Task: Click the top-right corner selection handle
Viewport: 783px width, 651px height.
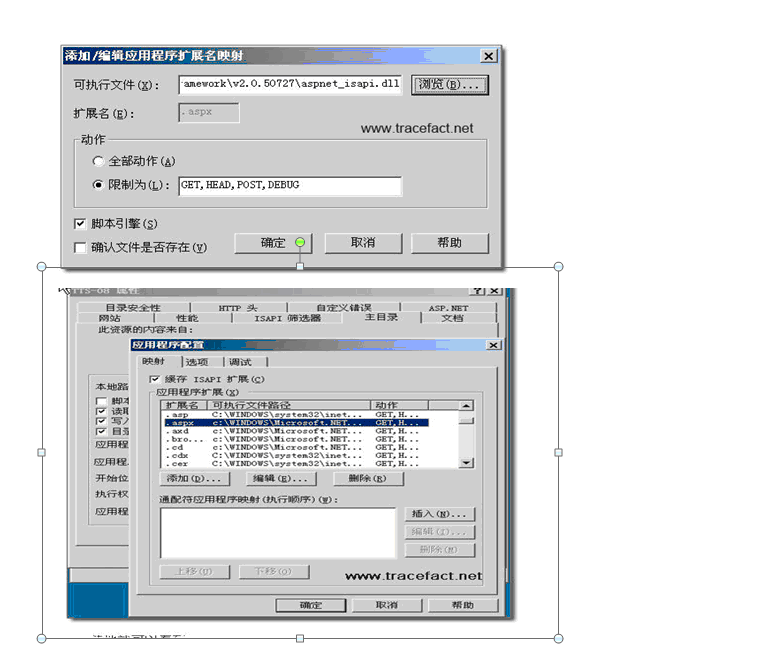Action: coord(558,267)
